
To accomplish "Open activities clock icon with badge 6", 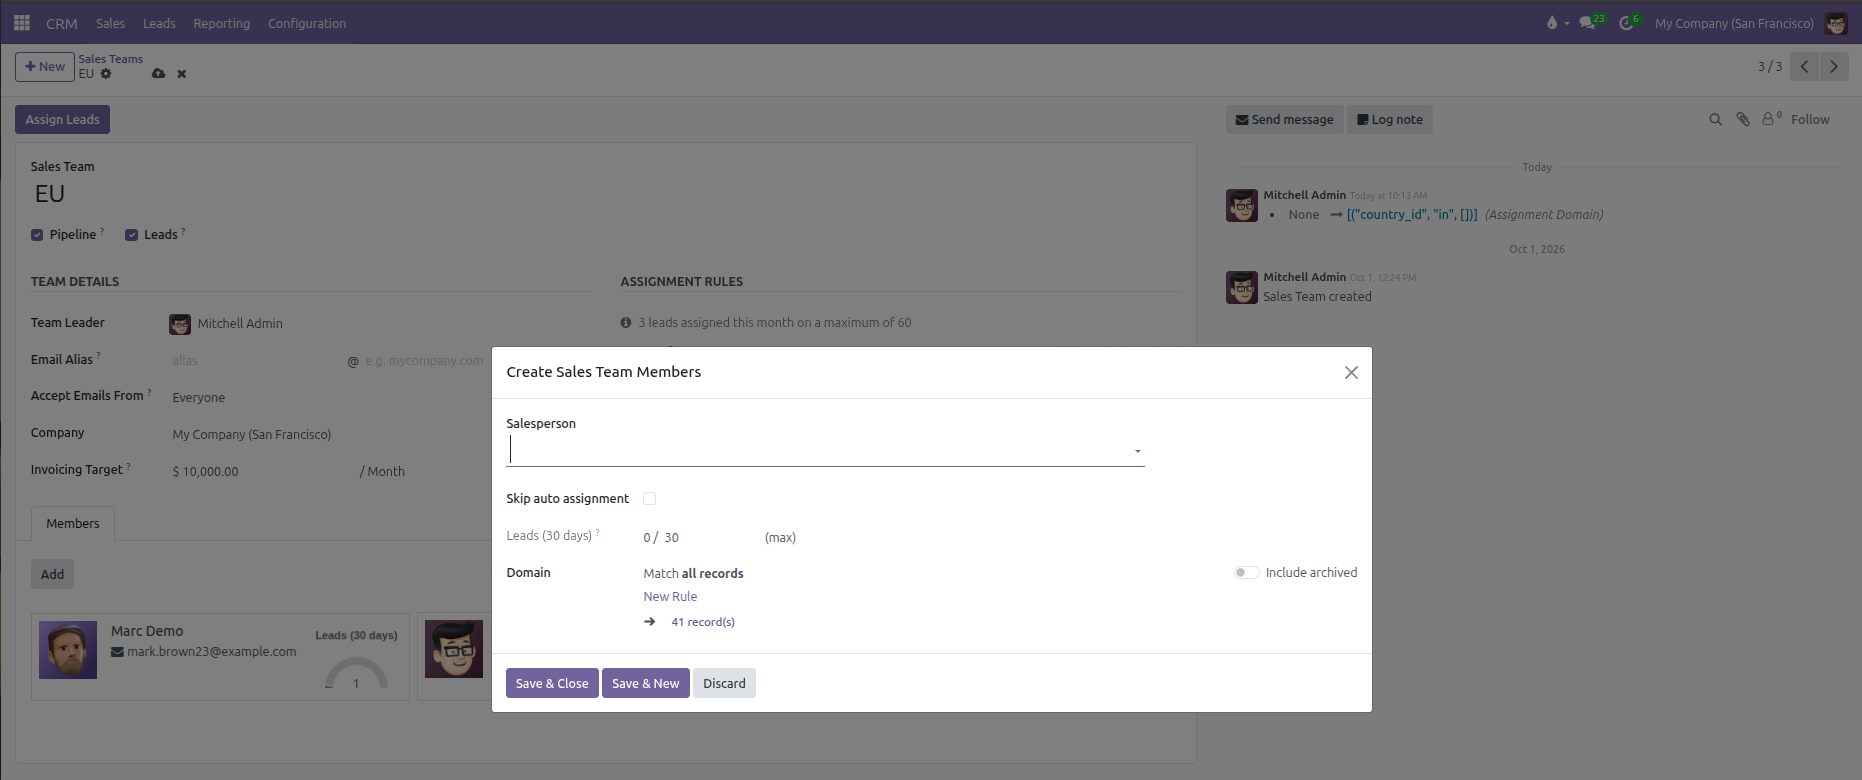I will (1626, 22).
